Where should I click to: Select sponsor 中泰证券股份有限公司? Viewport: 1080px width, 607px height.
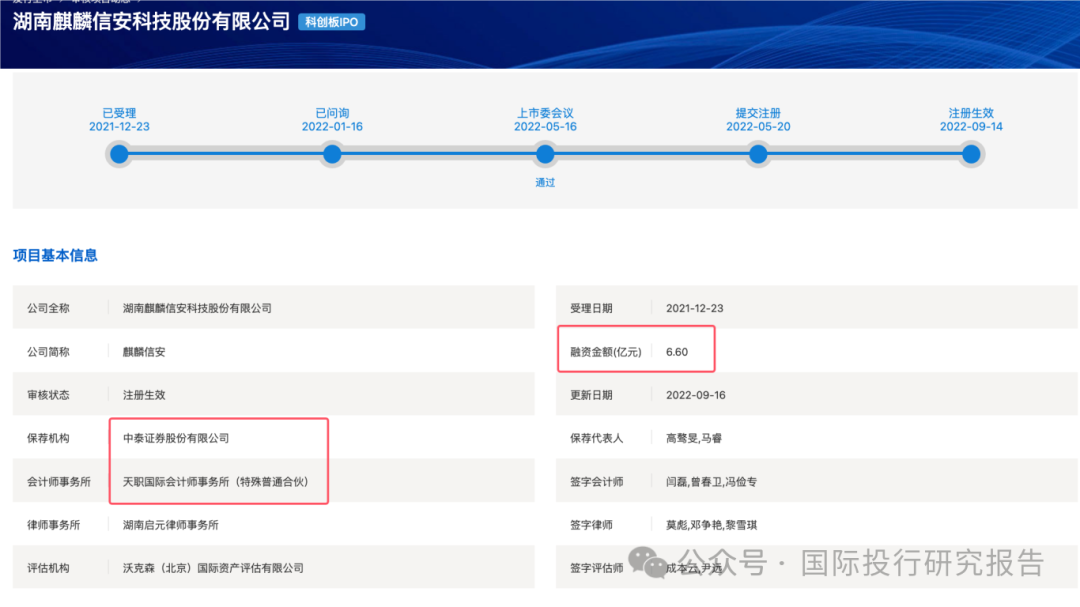[176, 438]
